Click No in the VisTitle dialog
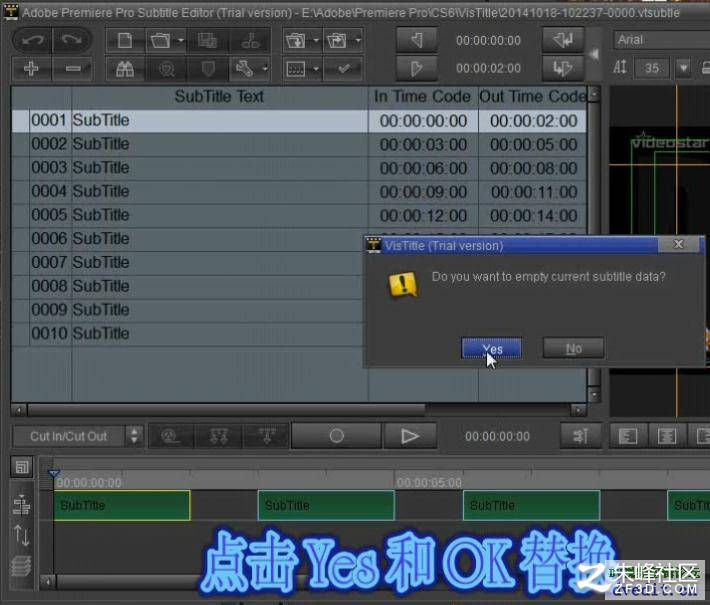710x605 pixels. (573, 349)
